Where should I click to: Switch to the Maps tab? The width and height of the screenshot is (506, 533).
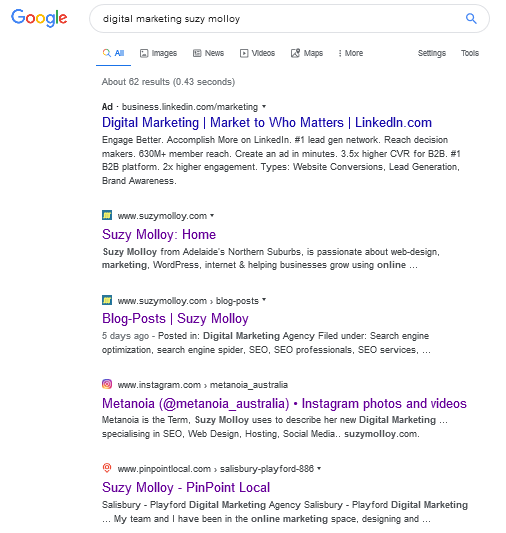[x=307, y=53]
